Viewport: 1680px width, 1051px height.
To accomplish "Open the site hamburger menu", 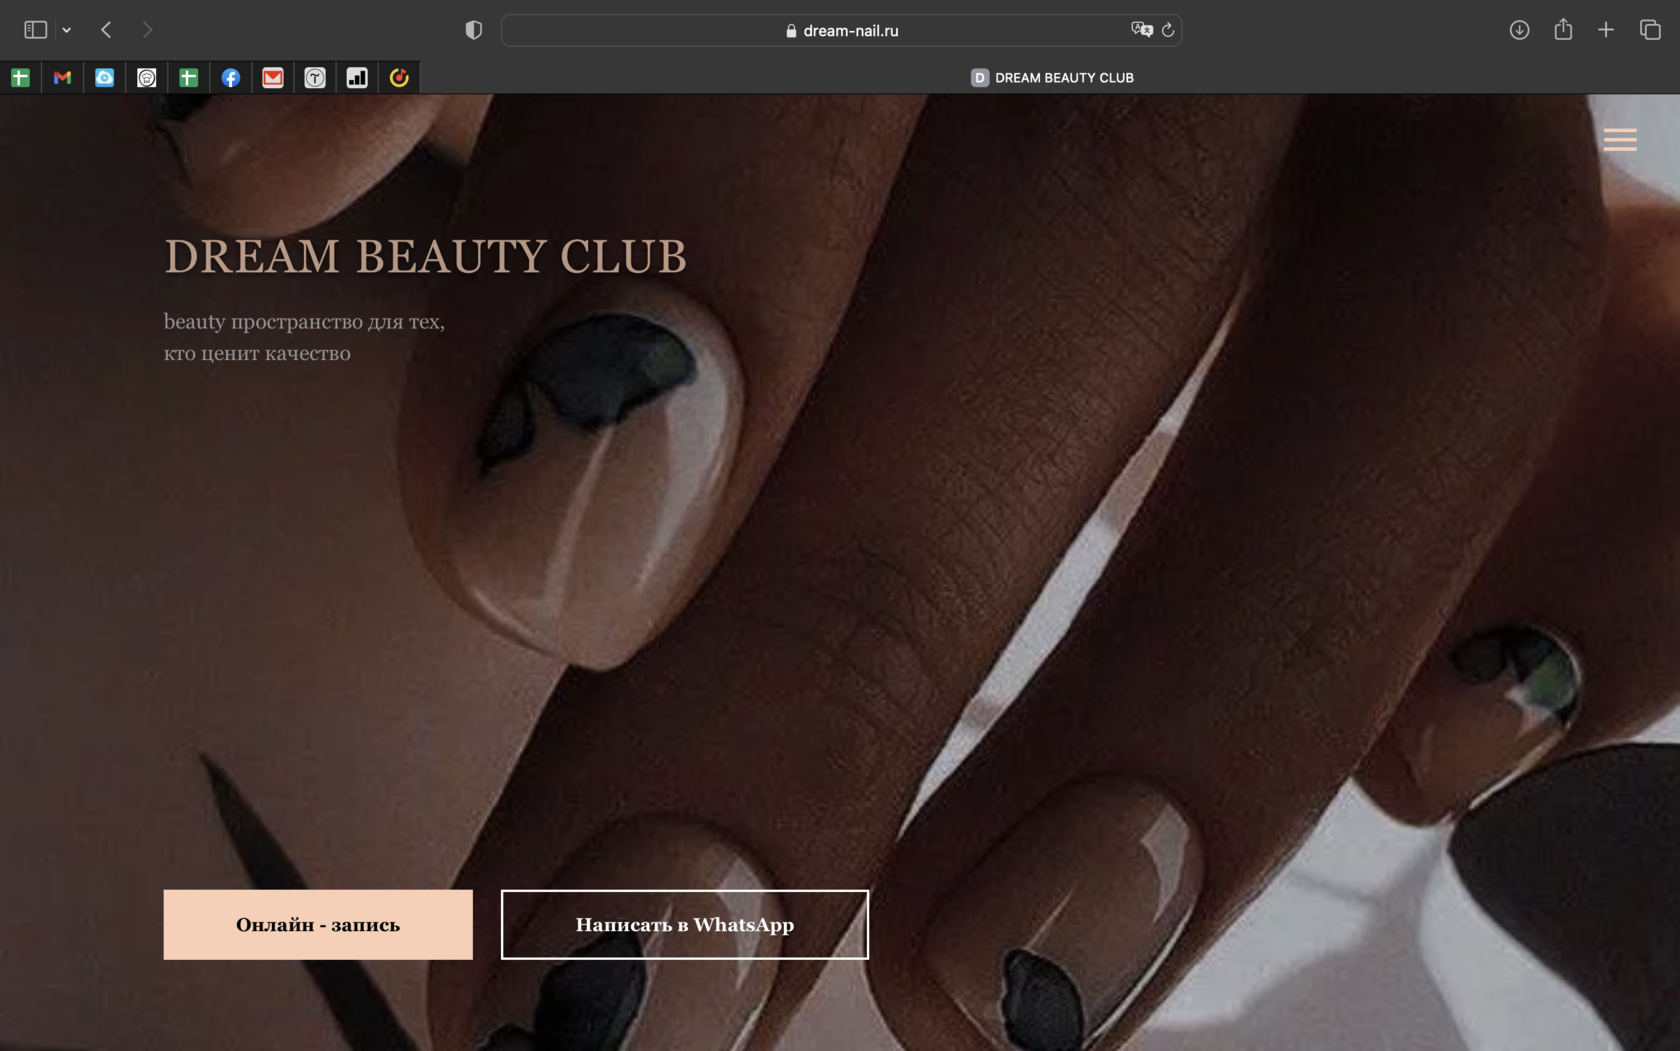I will (x=1620, y=139).
